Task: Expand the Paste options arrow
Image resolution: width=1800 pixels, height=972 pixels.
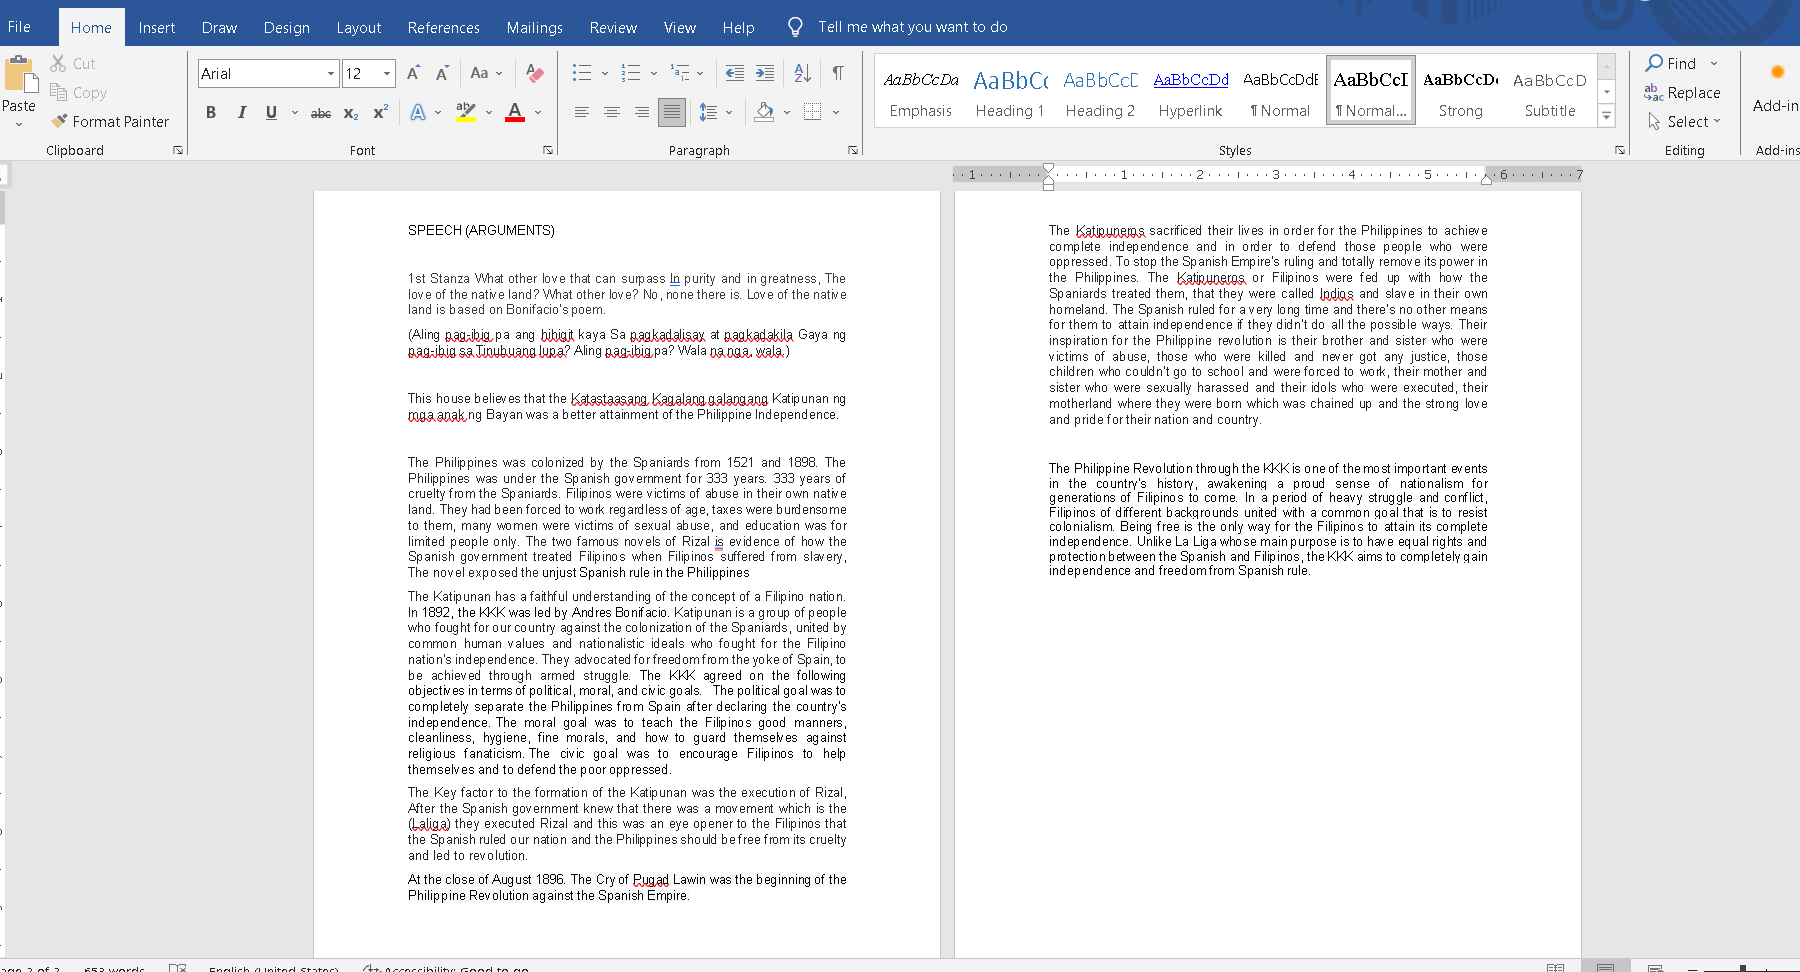Action: [x=19, y=124]
